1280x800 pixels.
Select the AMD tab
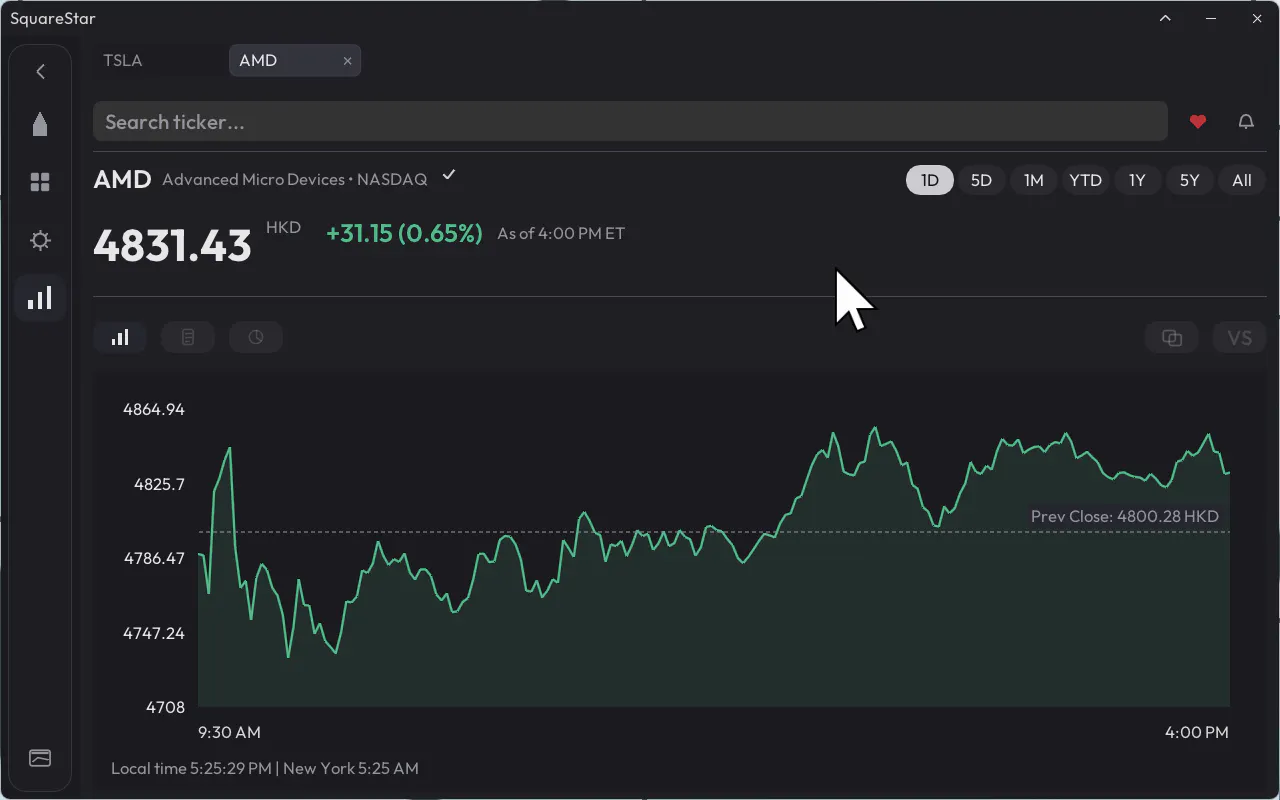295,61
